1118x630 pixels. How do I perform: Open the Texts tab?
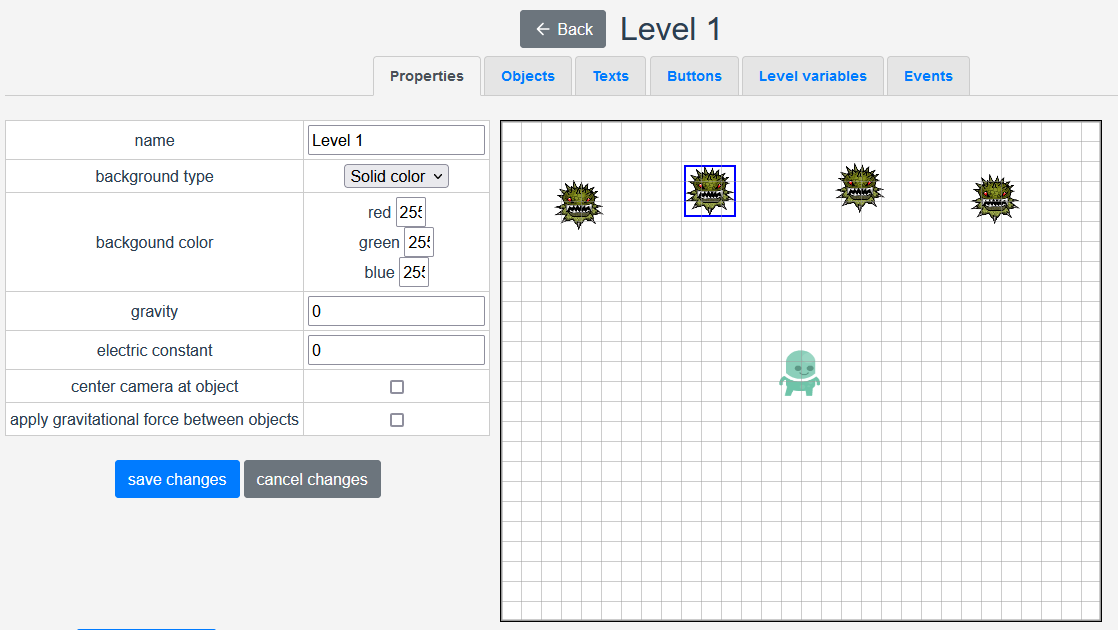[610, 76]
